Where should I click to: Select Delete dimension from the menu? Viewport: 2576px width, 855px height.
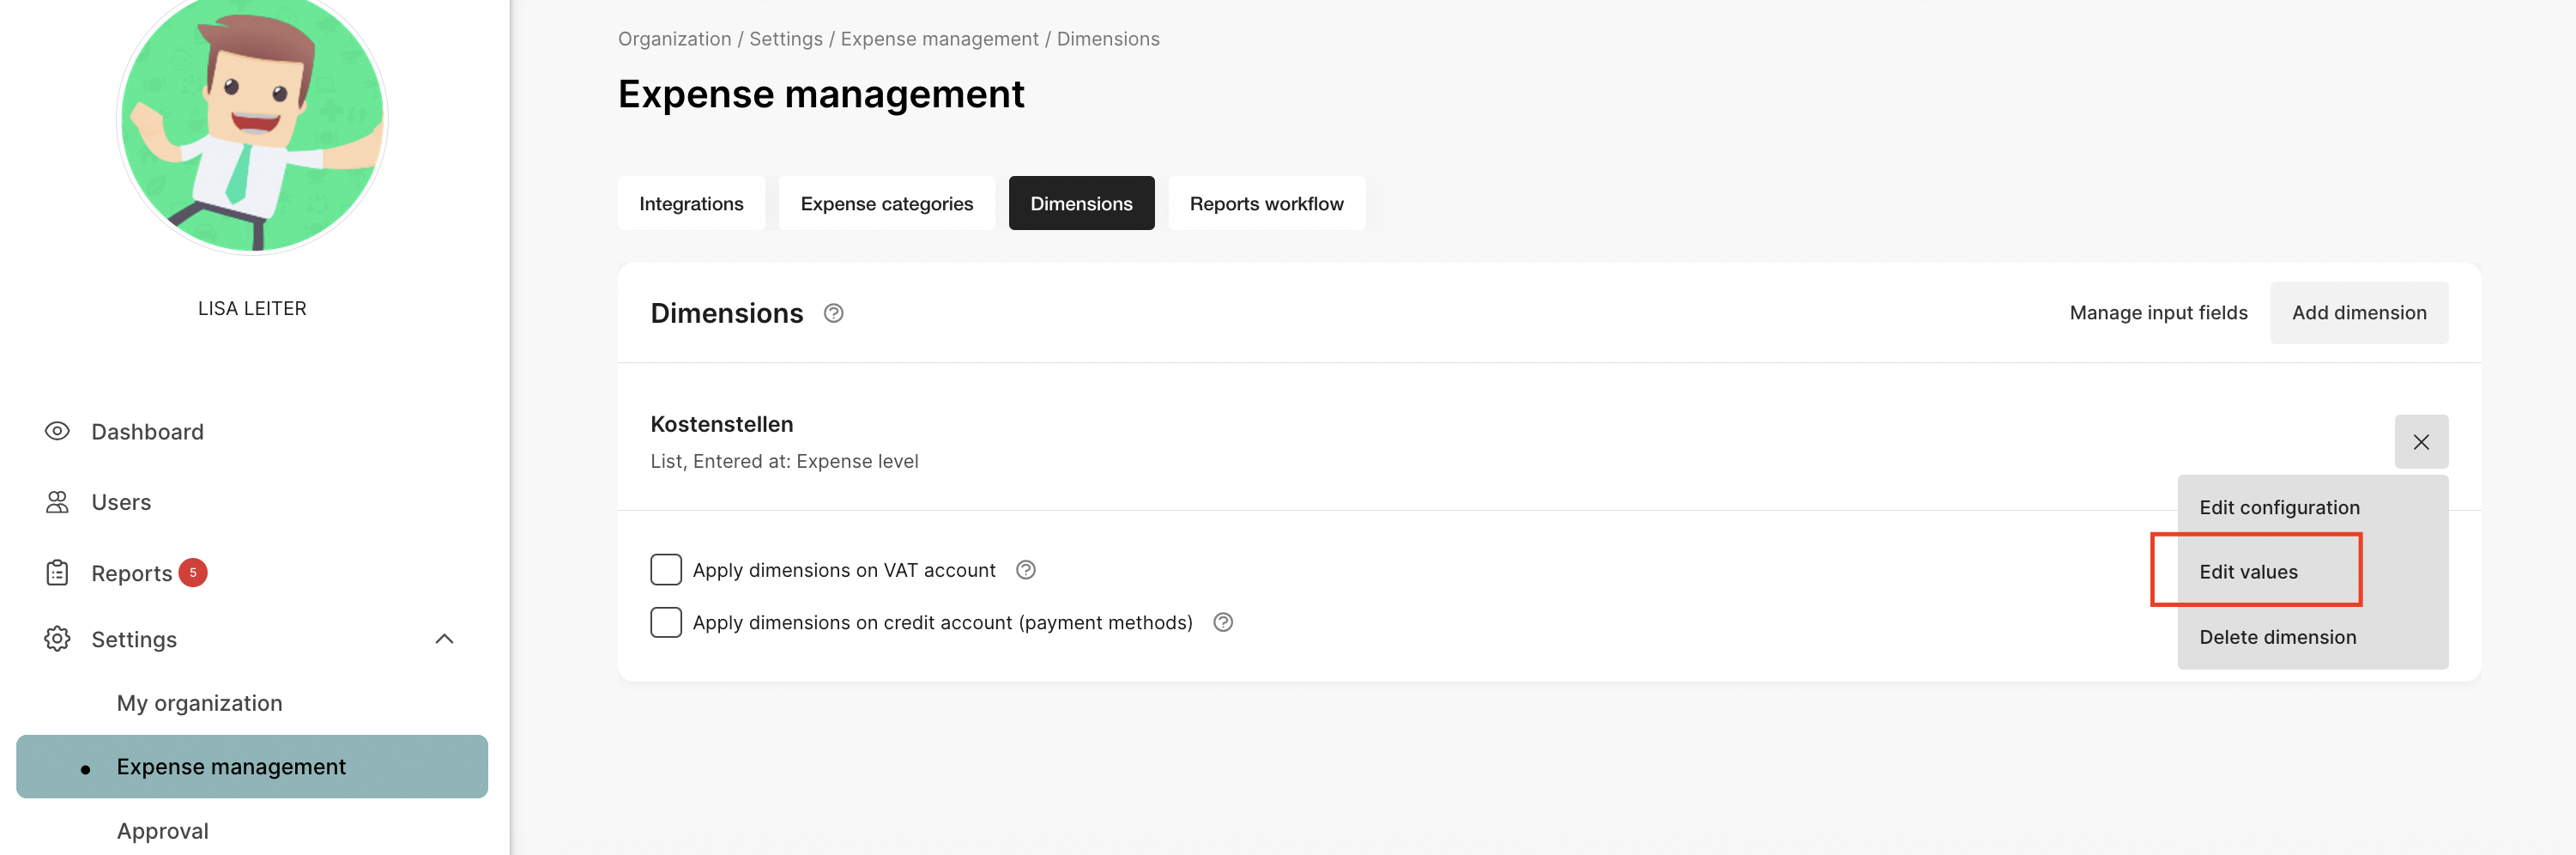[x=2277, y=637]
